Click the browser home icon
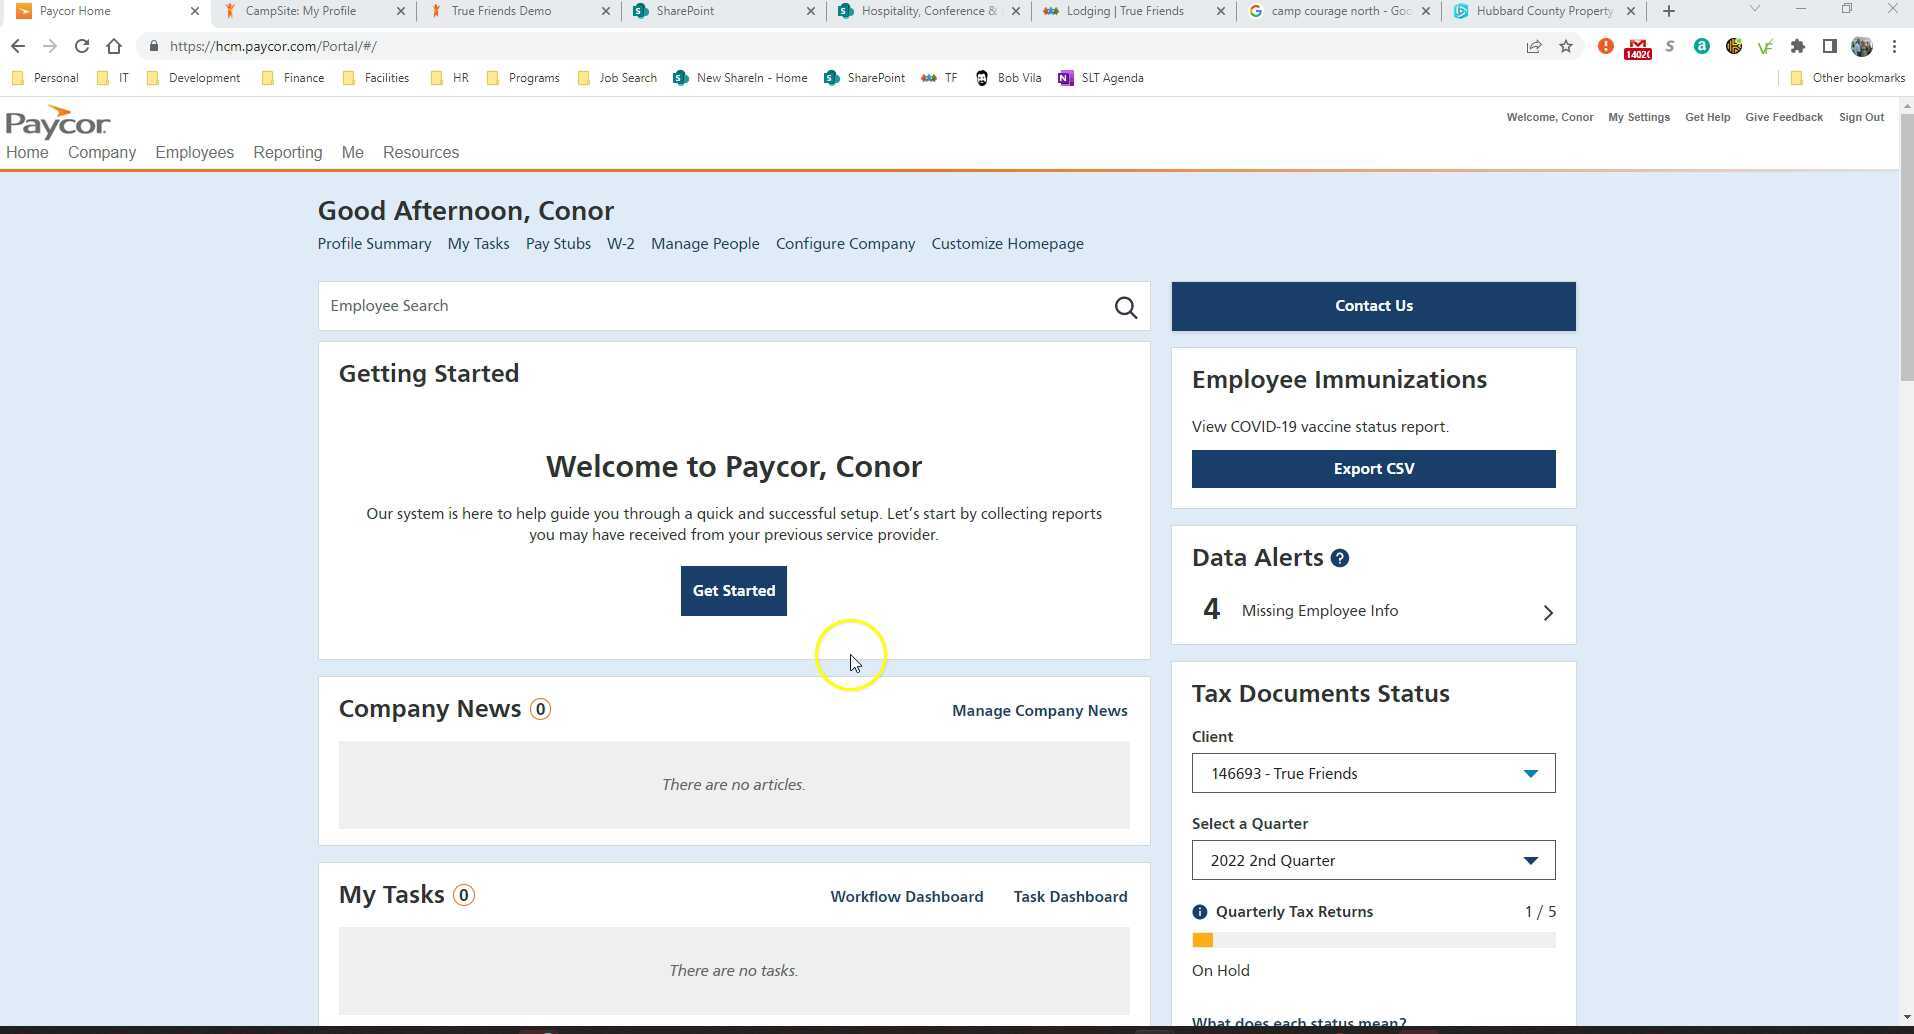The width and height of the screenshot is (1914, 1034). tap(114, 46)
